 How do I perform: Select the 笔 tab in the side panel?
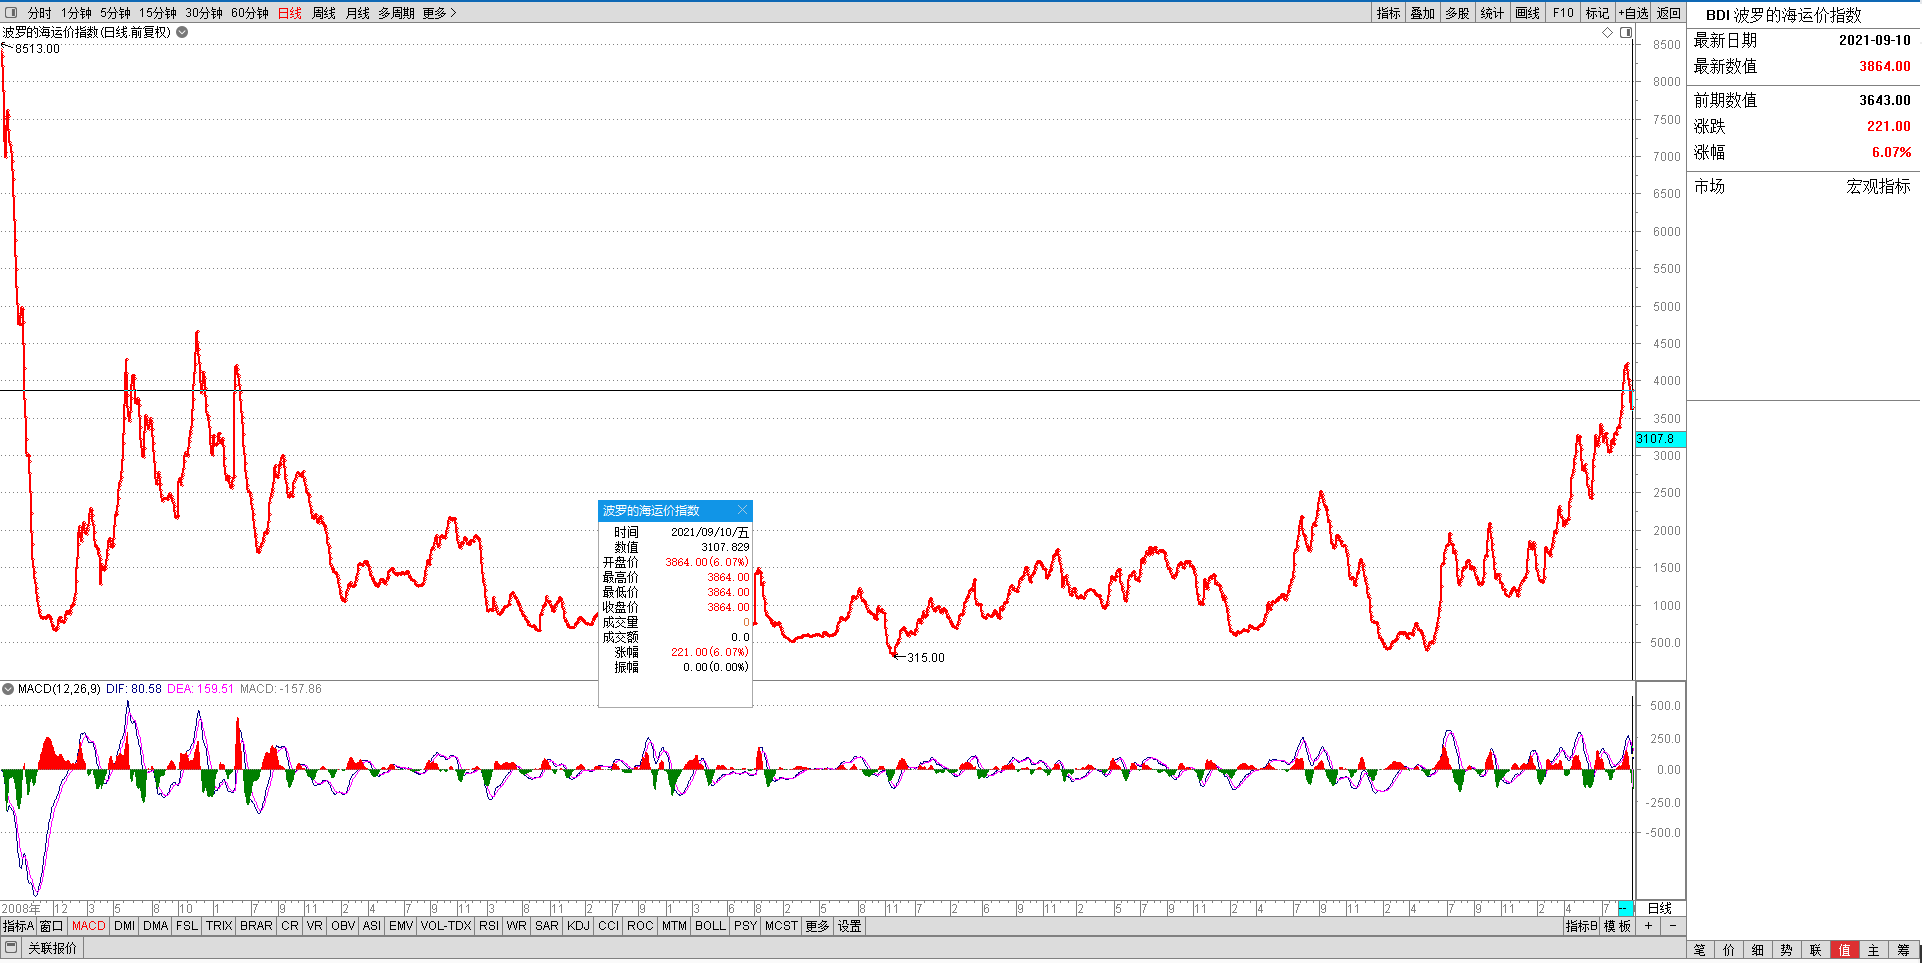pyautogui.click(x=1700, y=950)
